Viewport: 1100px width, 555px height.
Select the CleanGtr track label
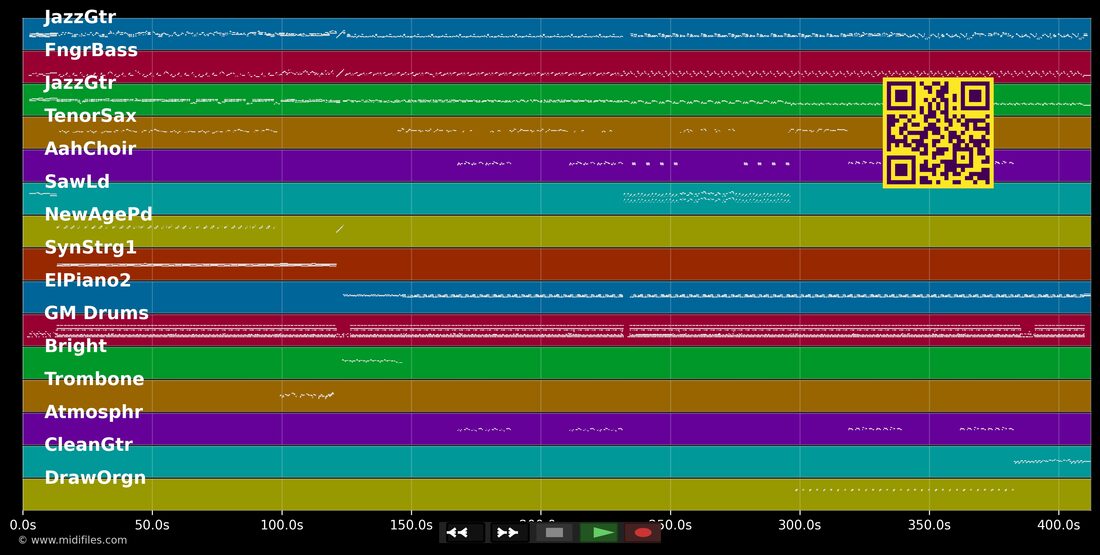pos(88,445)
